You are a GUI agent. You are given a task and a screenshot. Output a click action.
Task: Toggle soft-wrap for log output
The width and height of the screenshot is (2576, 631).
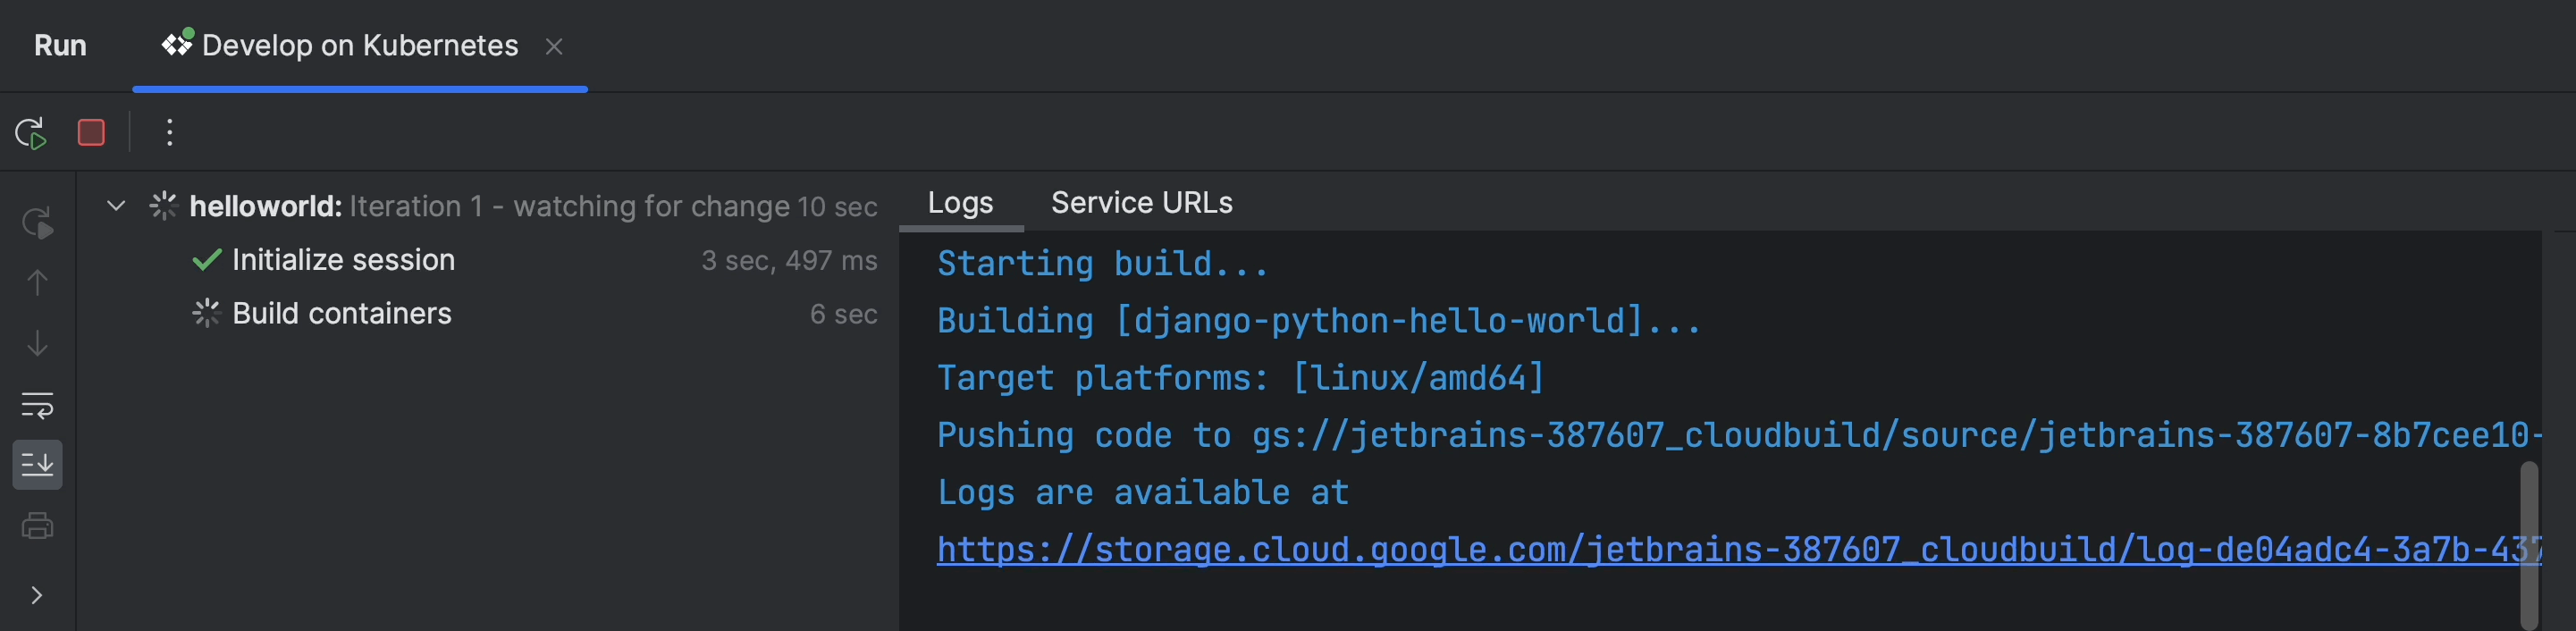[37, 405]
